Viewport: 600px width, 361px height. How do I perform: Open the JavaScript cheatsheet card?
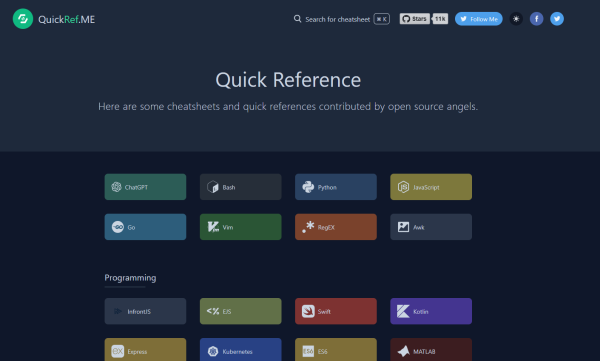pos(431,187)
